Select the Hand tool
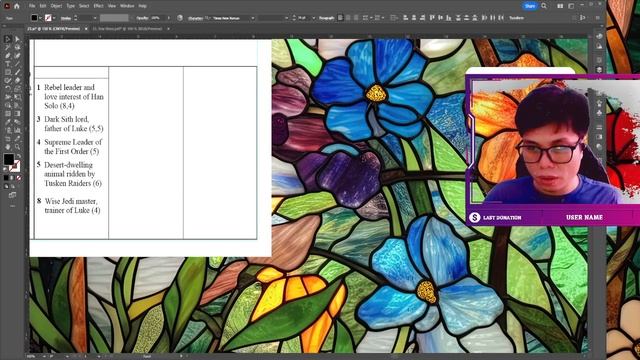This screenshot has width=640, height=360. point(7,147)
